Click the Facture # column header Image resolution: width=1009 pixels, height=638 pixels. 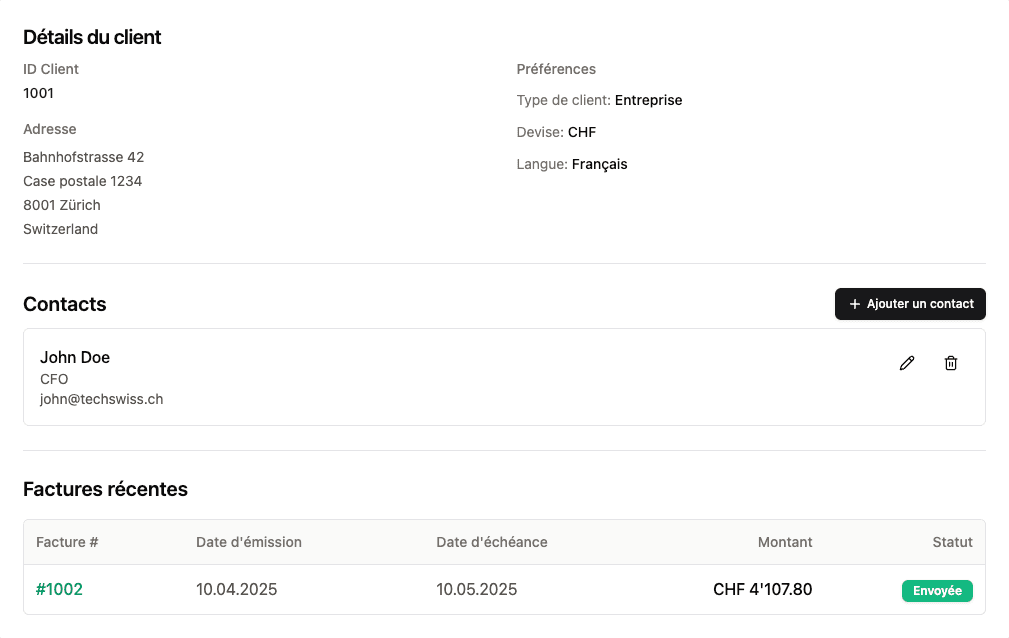[x=67, y=542]
